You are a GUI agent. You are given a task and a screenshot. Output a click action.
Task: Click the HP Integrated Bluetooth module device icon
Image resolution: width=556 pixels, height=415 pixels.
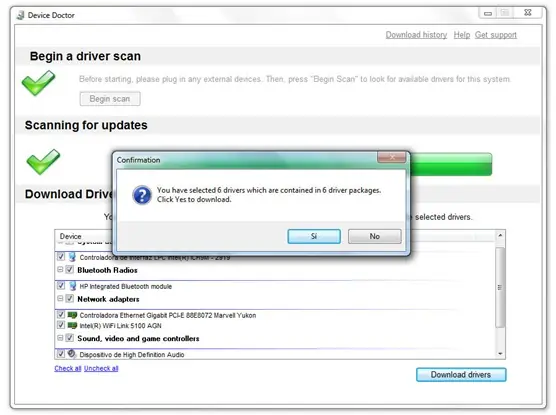pos(73,286)
